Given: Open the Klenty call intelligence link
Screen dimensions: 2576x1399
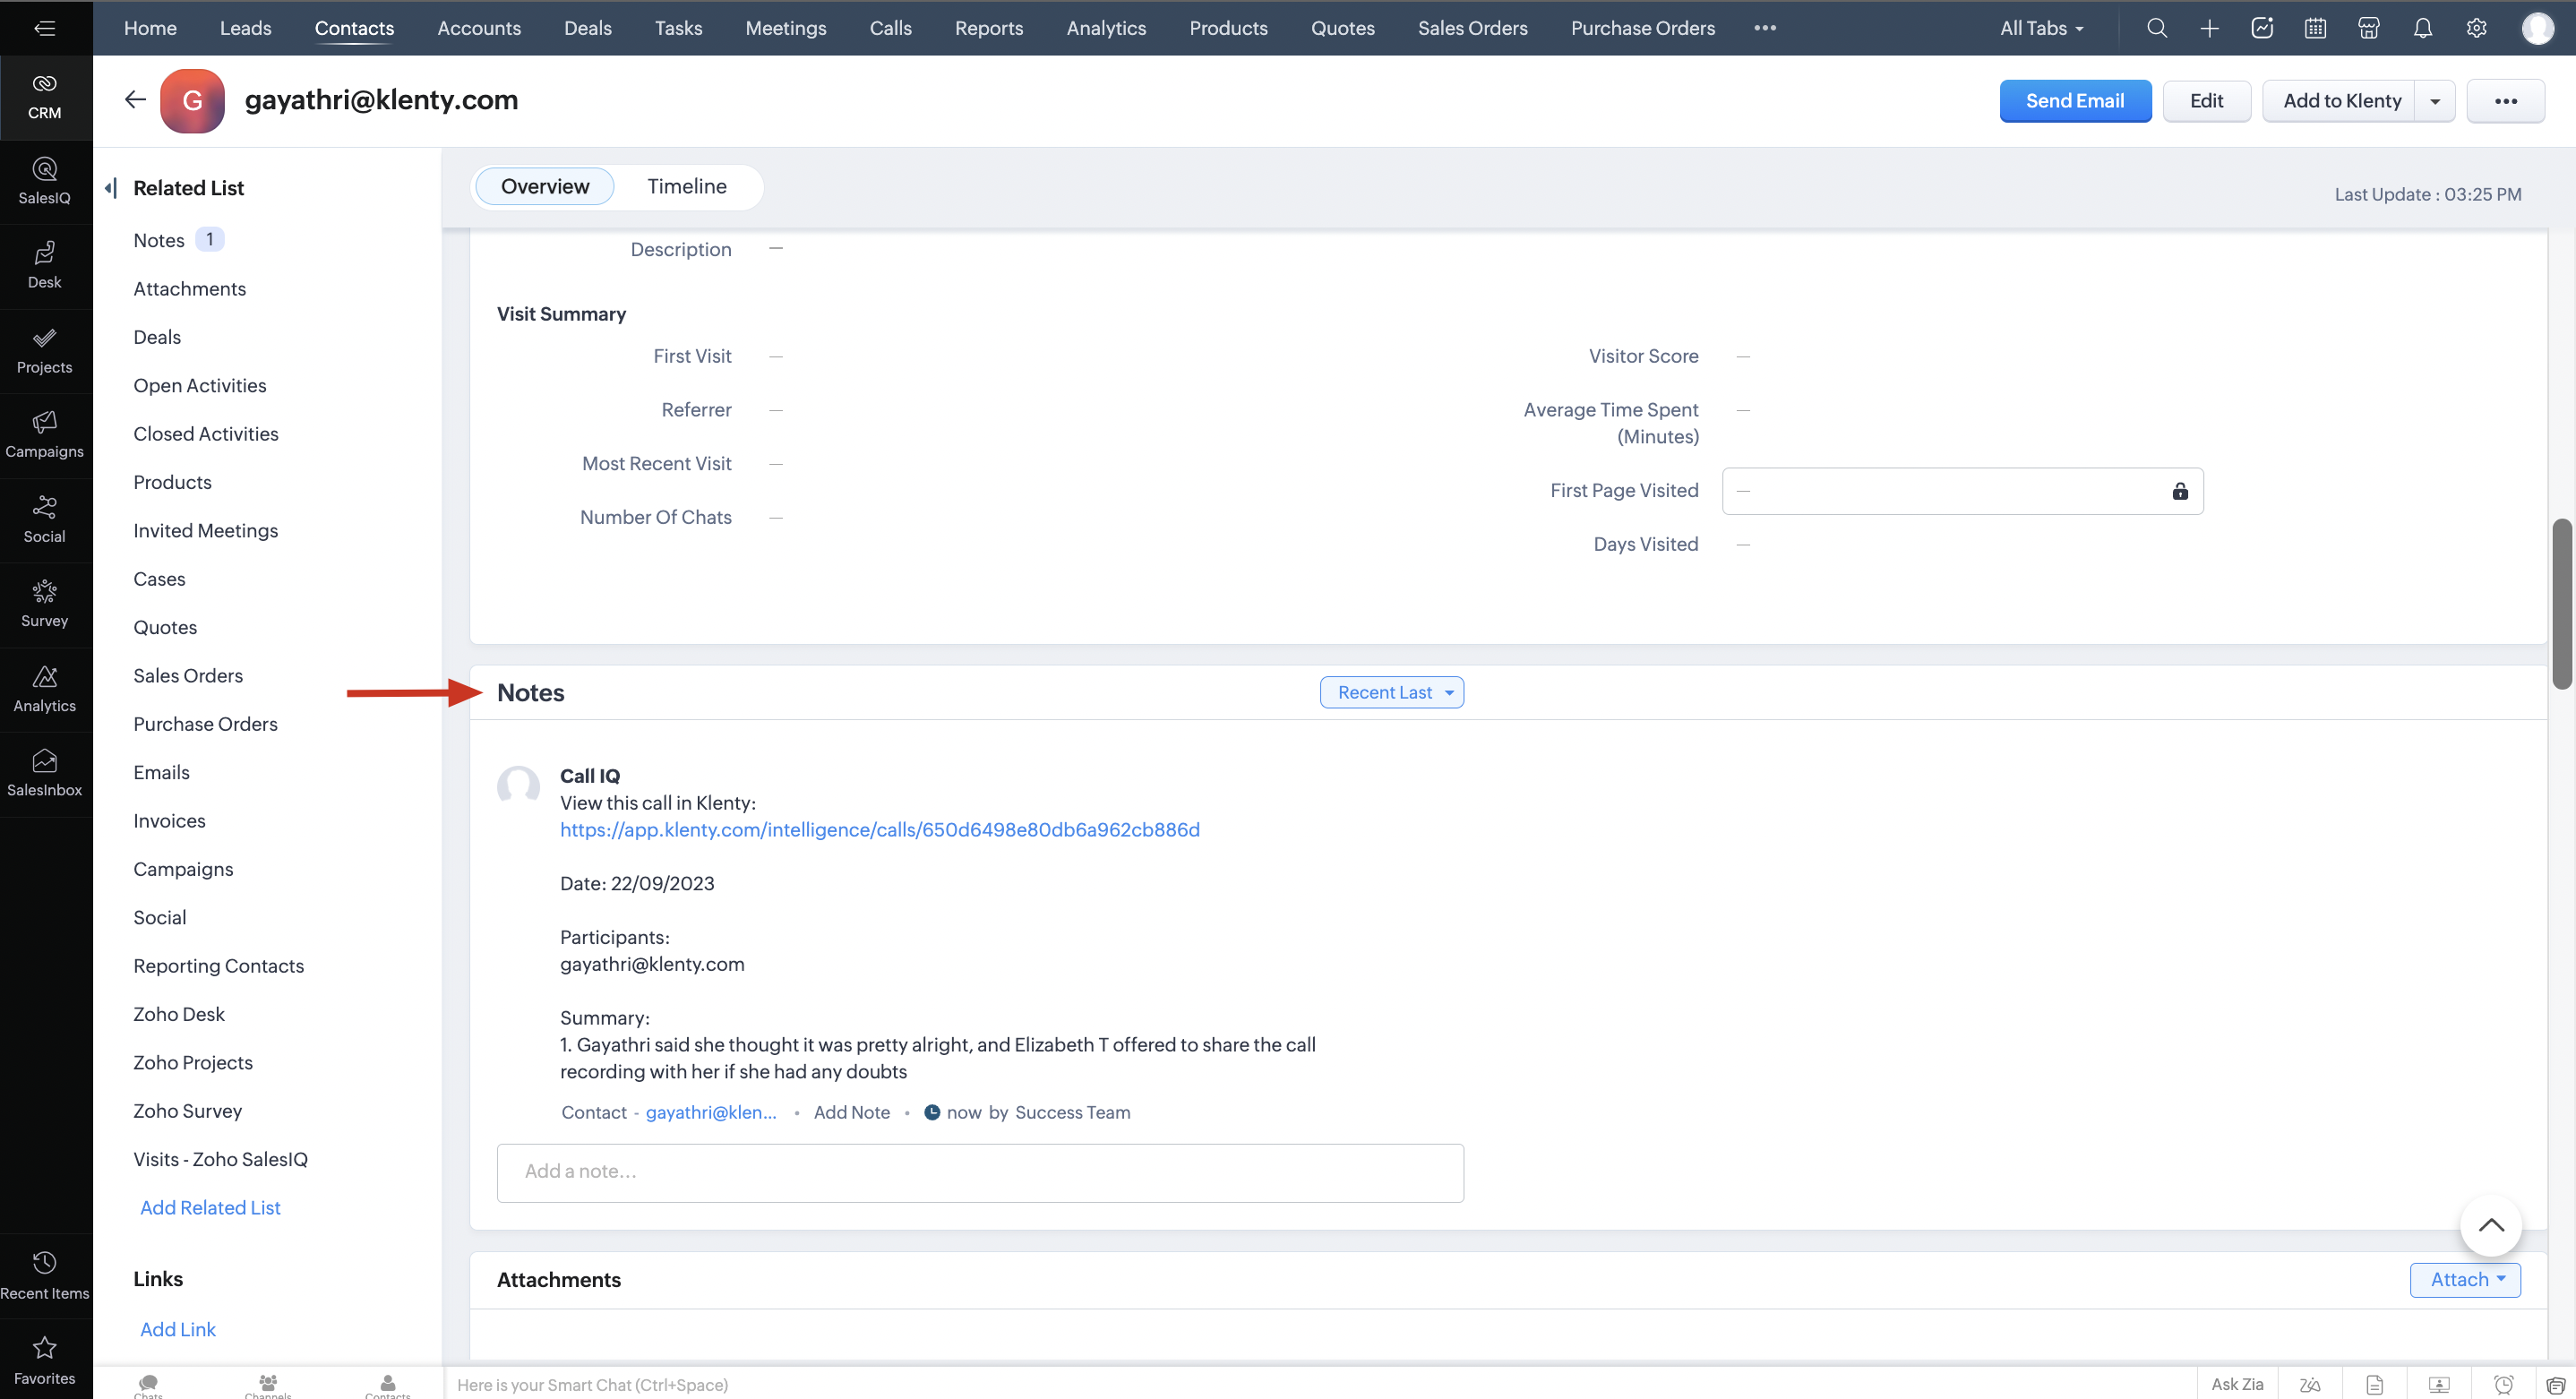Looking at the screenshot, I should [x=879, y=829].
